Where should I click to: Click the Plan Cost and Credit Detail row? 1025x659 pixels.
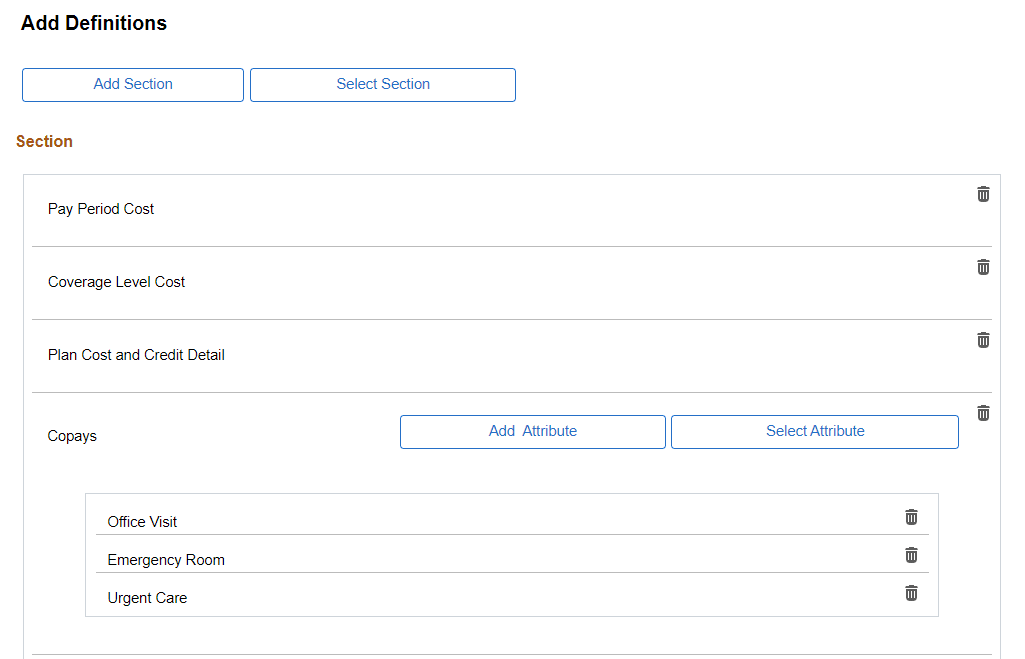(x=136, y=354)
